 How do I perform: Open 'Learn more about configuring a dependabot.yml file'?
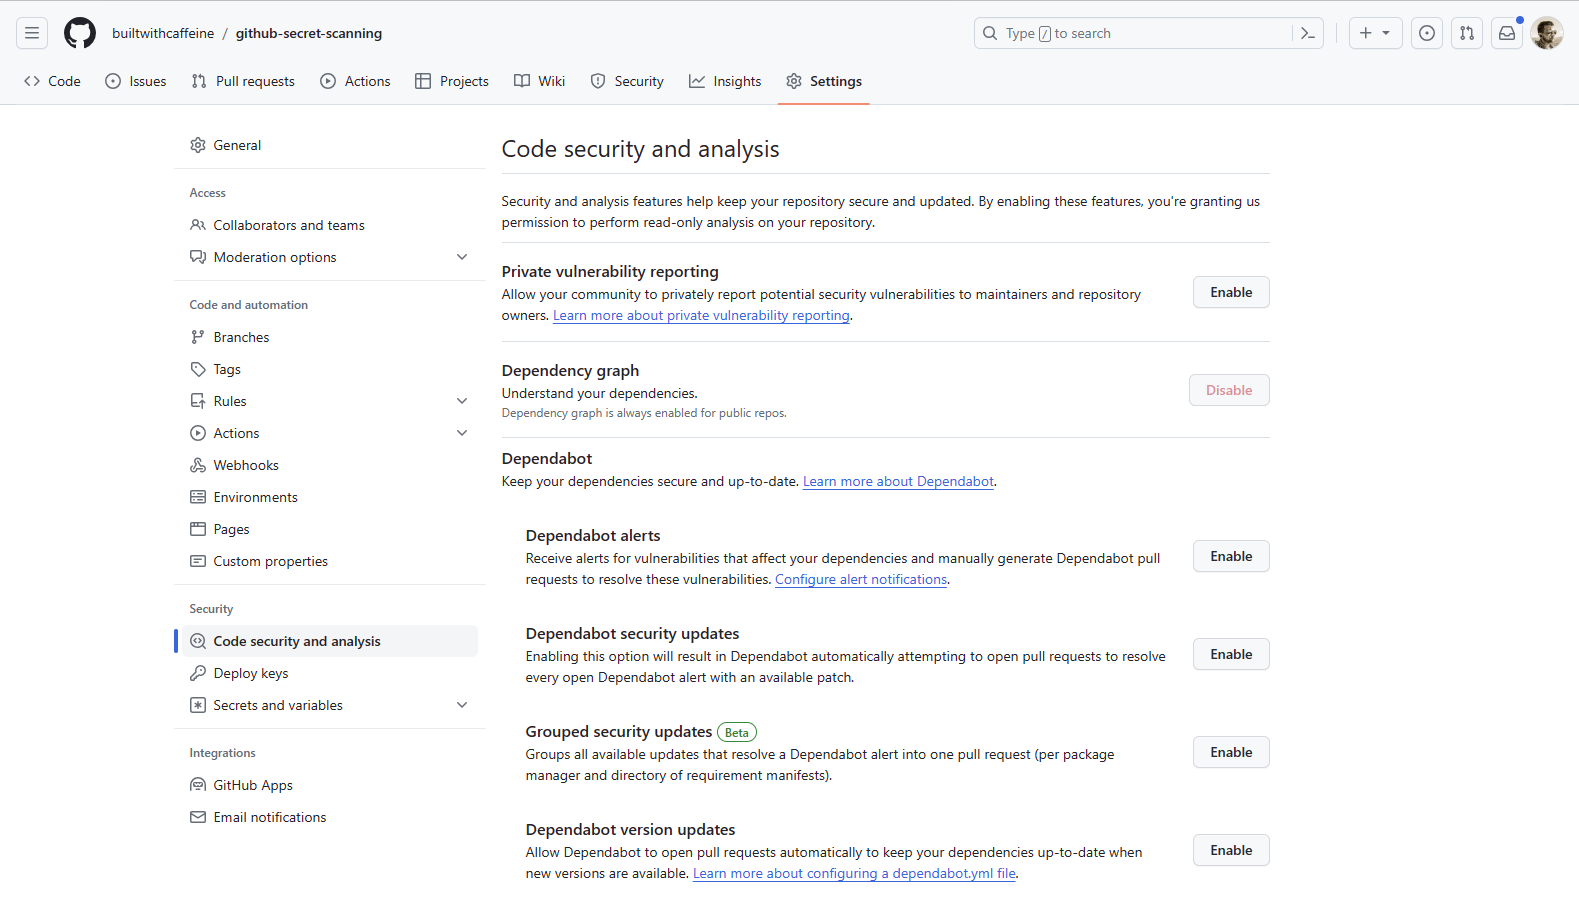(854, 873)
